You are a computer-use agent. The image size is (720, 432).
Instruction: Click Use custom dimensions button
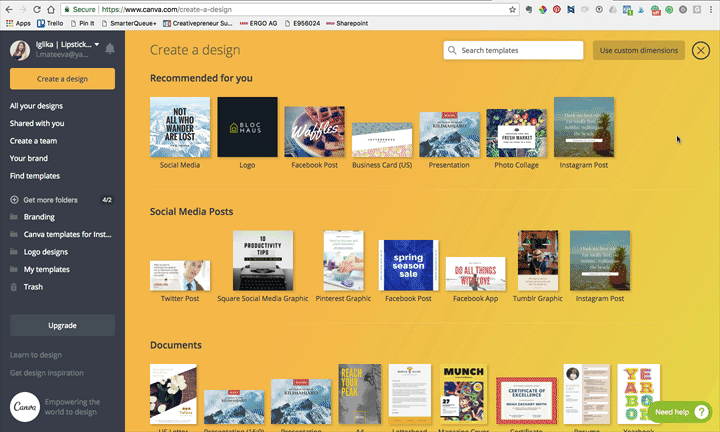(639, 50)
